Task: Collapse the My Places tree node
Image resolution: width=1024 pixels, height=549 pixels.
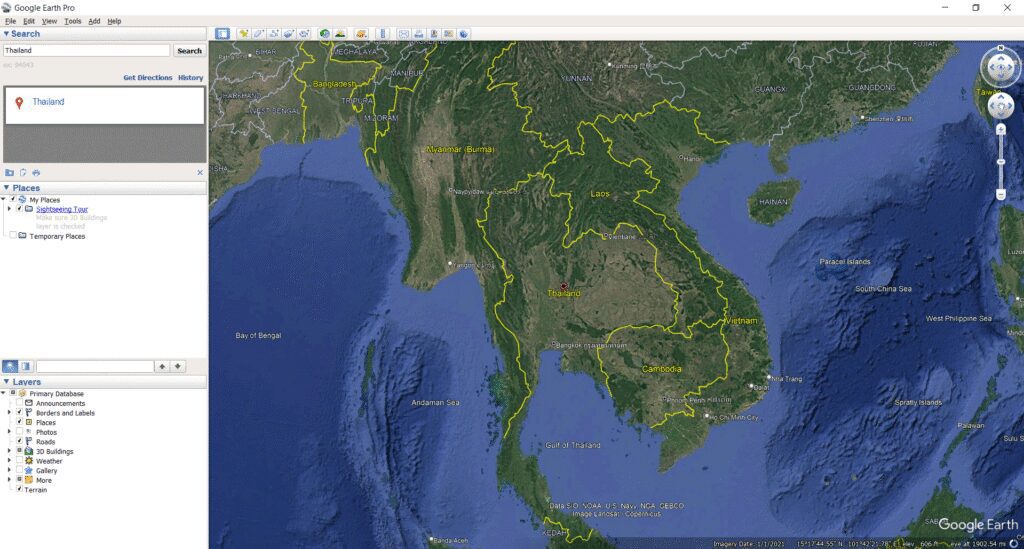Action: (3, 199)
